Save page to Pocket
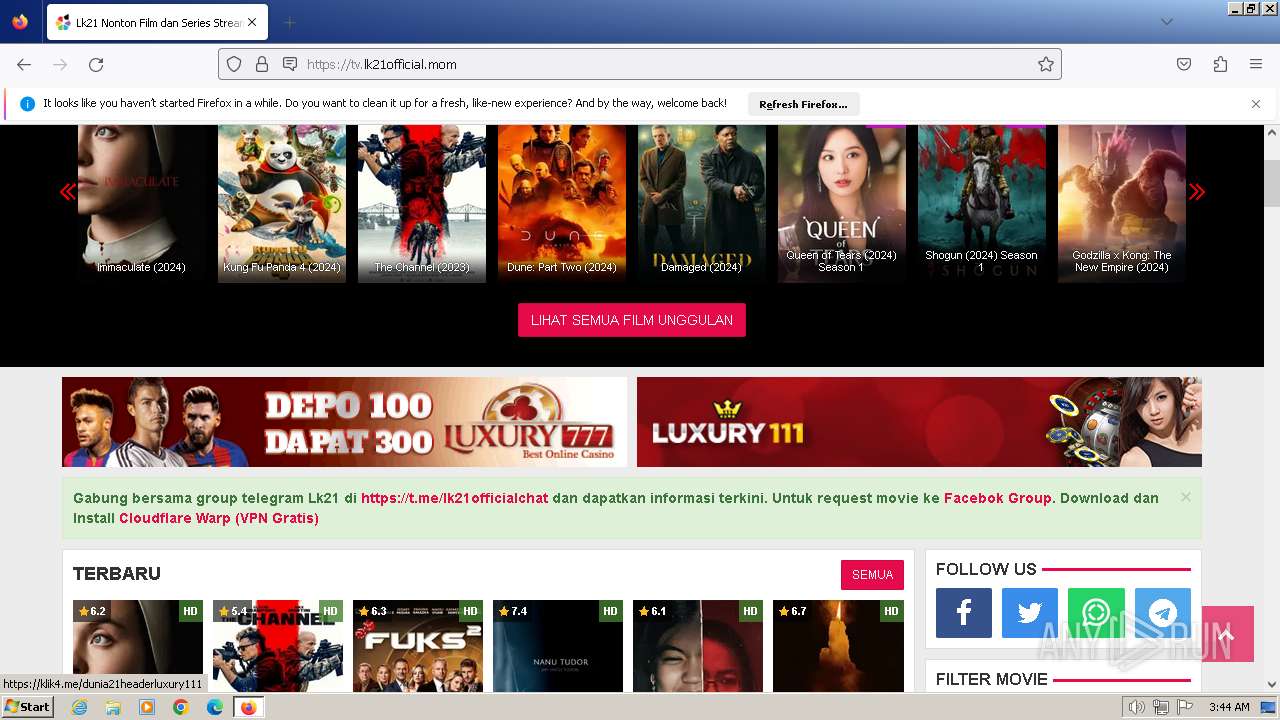Image resolution: width=1280 pixels, height=720 pixels. [x=1184, y=64]
